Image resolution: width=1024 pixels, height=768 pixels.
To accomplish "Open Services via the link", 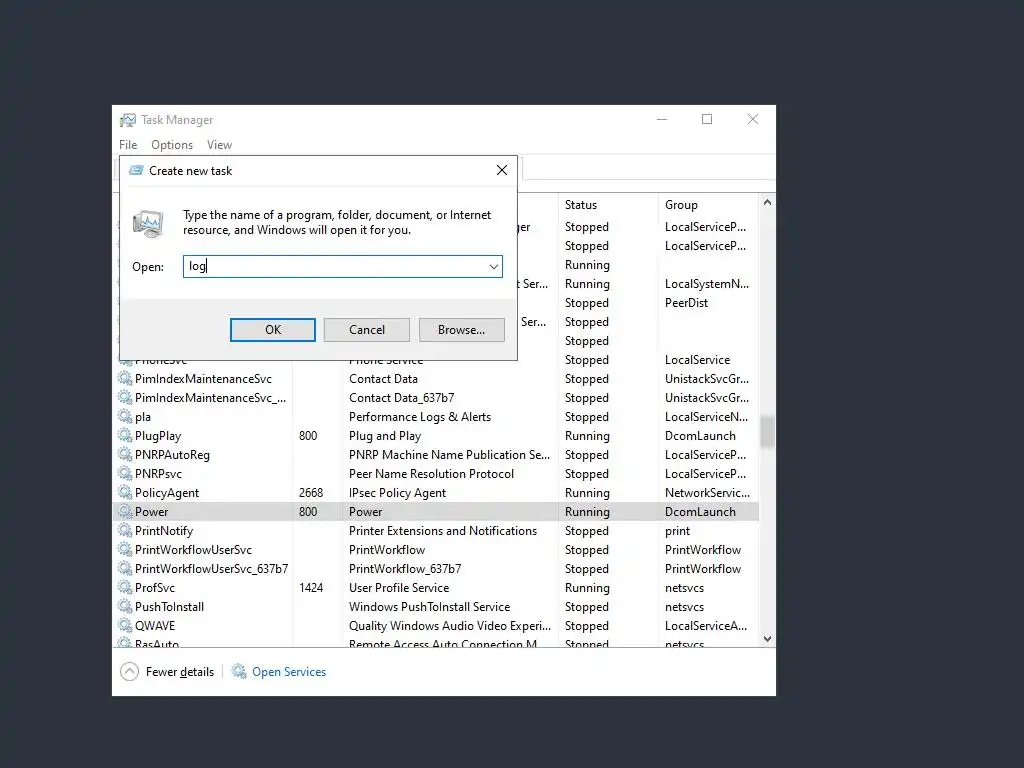I will coord(289,671).
